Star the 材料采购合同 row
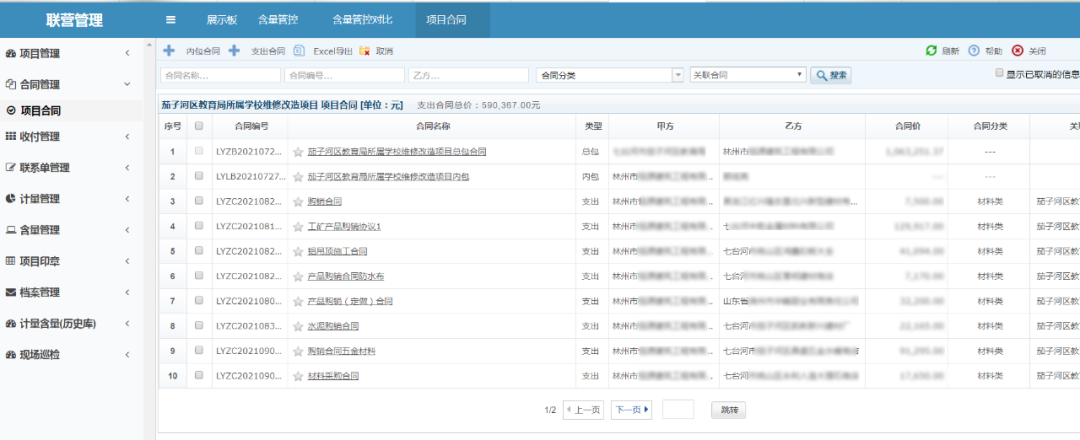 pos(298,376)
